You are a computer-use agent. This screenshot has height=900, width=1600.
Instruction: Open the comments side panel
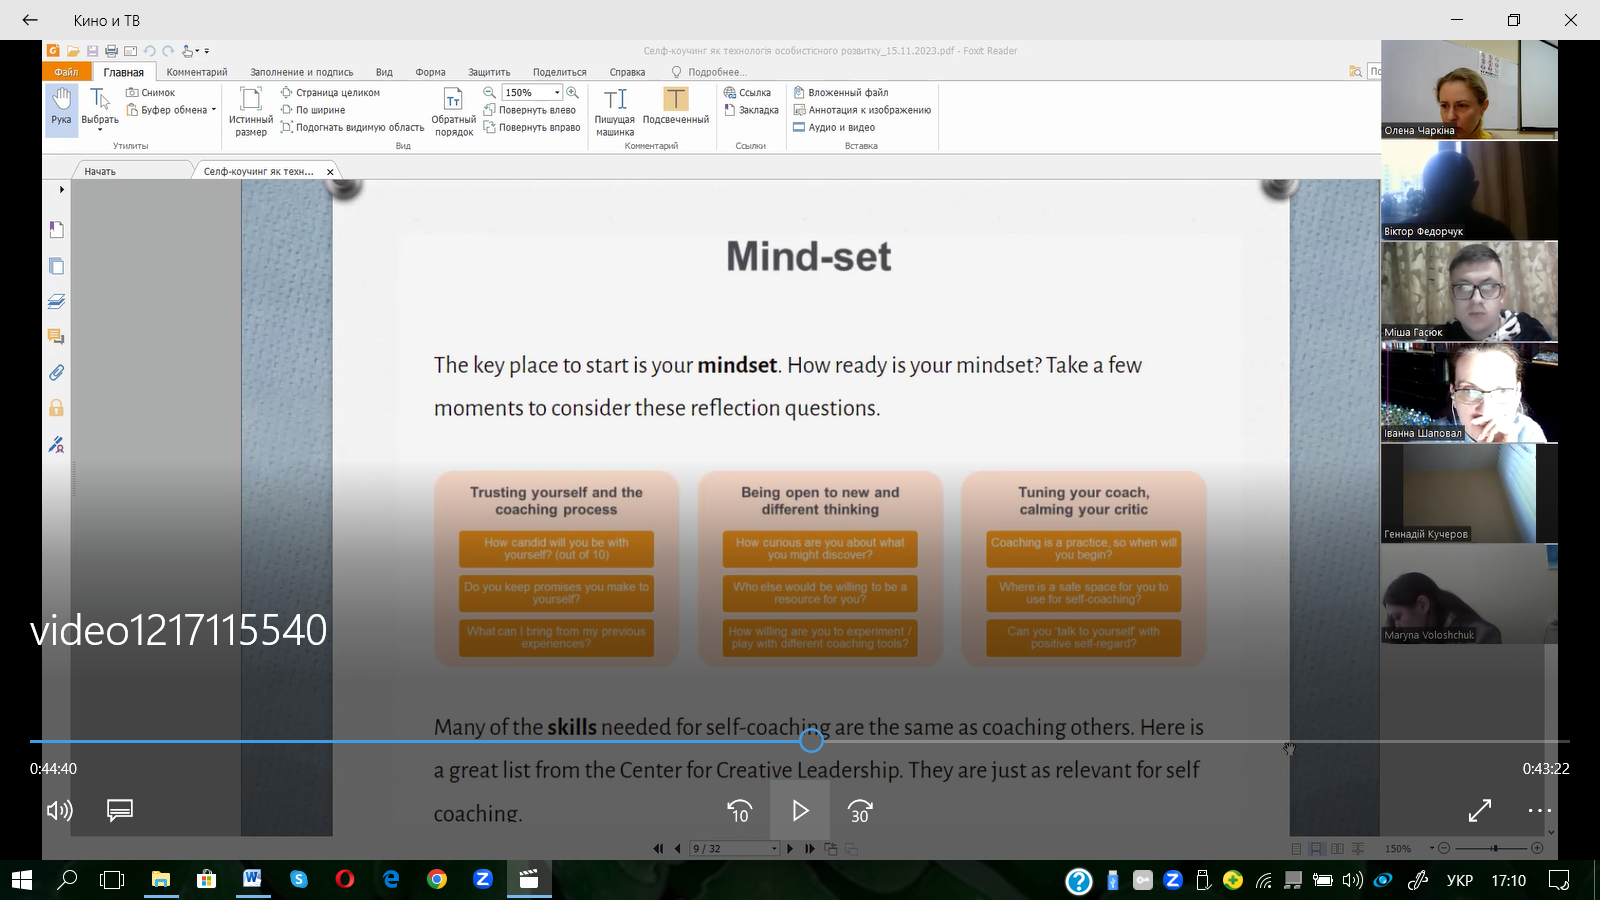pos(56,337)
